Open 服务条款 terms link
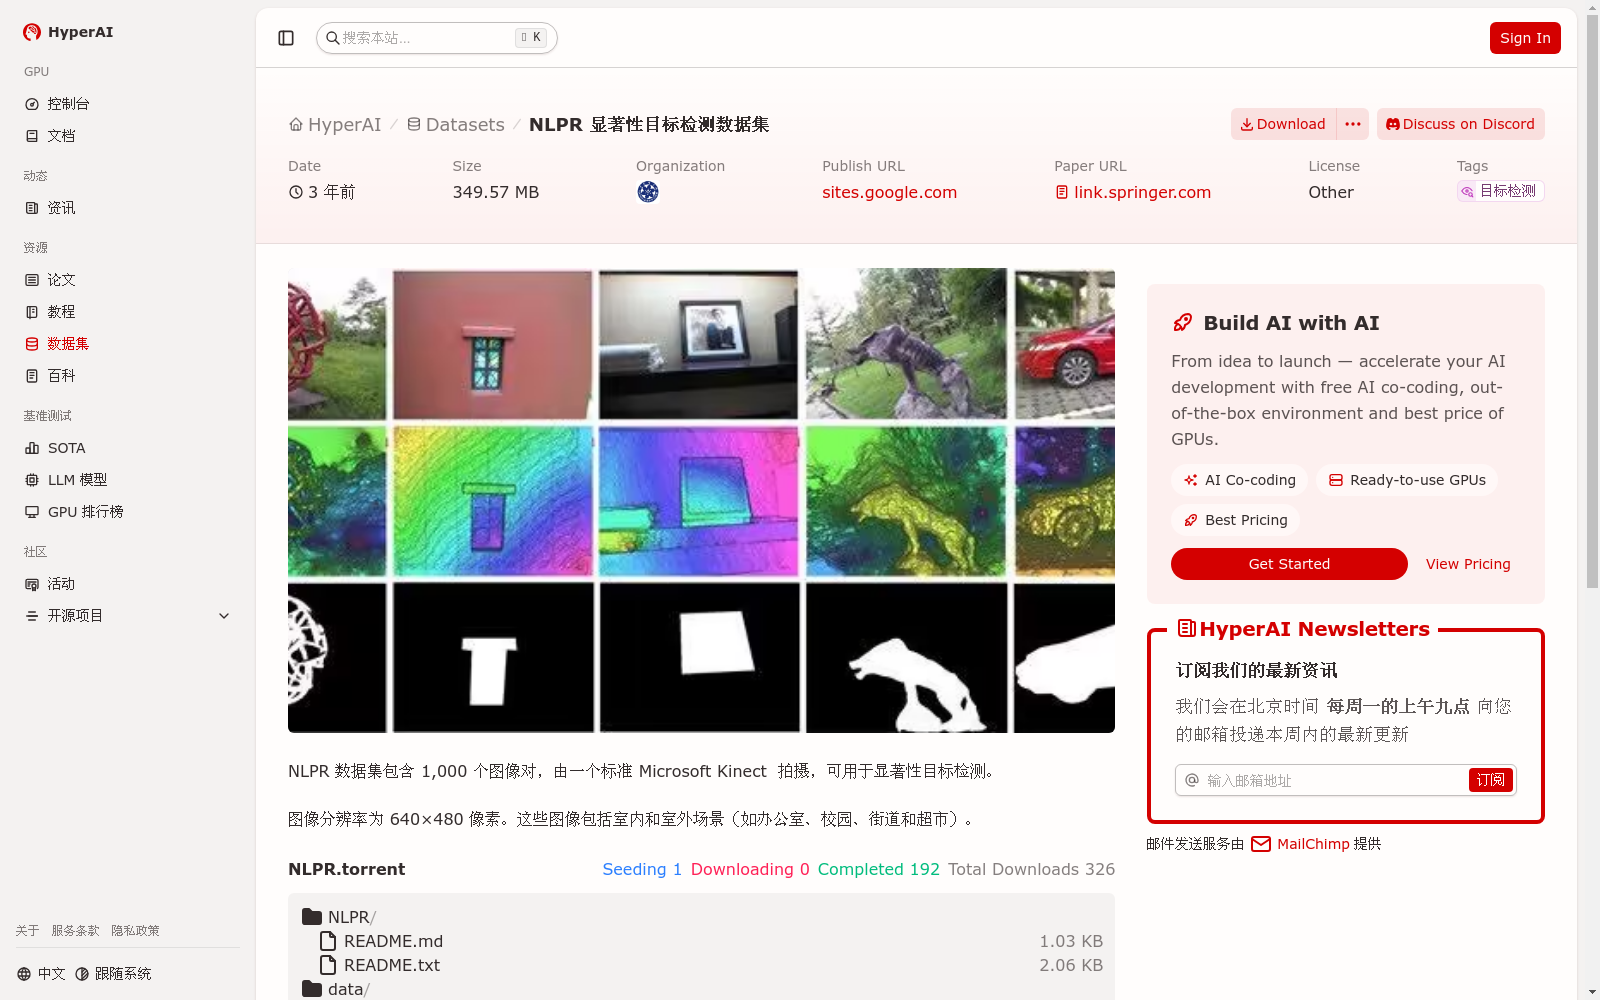This screenshot has height=1000, width=1600. [75, 931]
